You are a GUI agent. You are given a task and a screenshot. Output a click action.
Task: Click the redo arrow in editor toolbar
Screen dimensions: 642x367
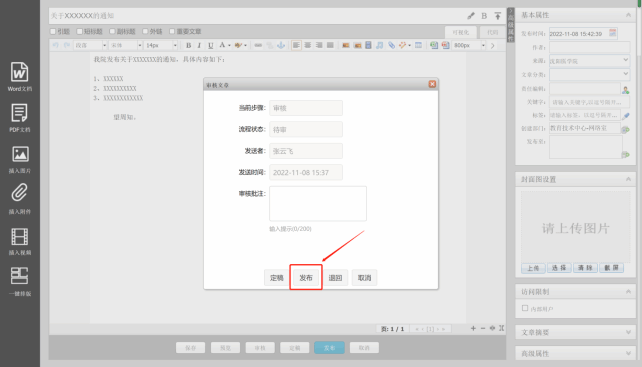[x=66, y=45]
